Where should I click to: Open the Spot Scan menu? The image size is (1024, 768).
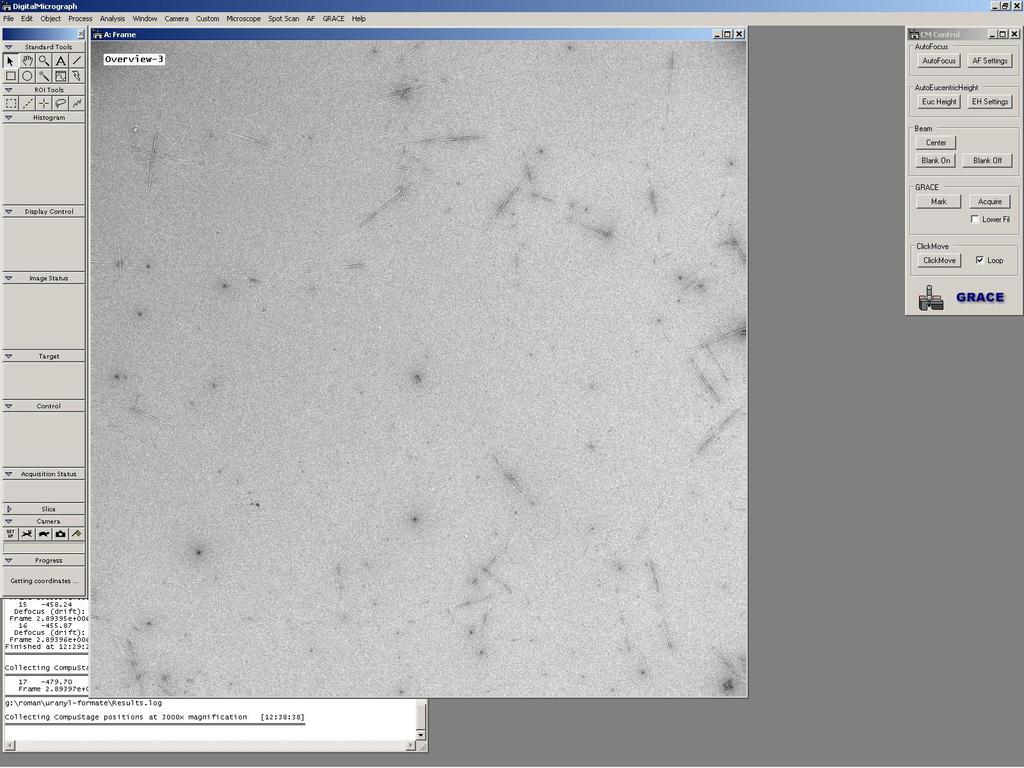point(283,19)
